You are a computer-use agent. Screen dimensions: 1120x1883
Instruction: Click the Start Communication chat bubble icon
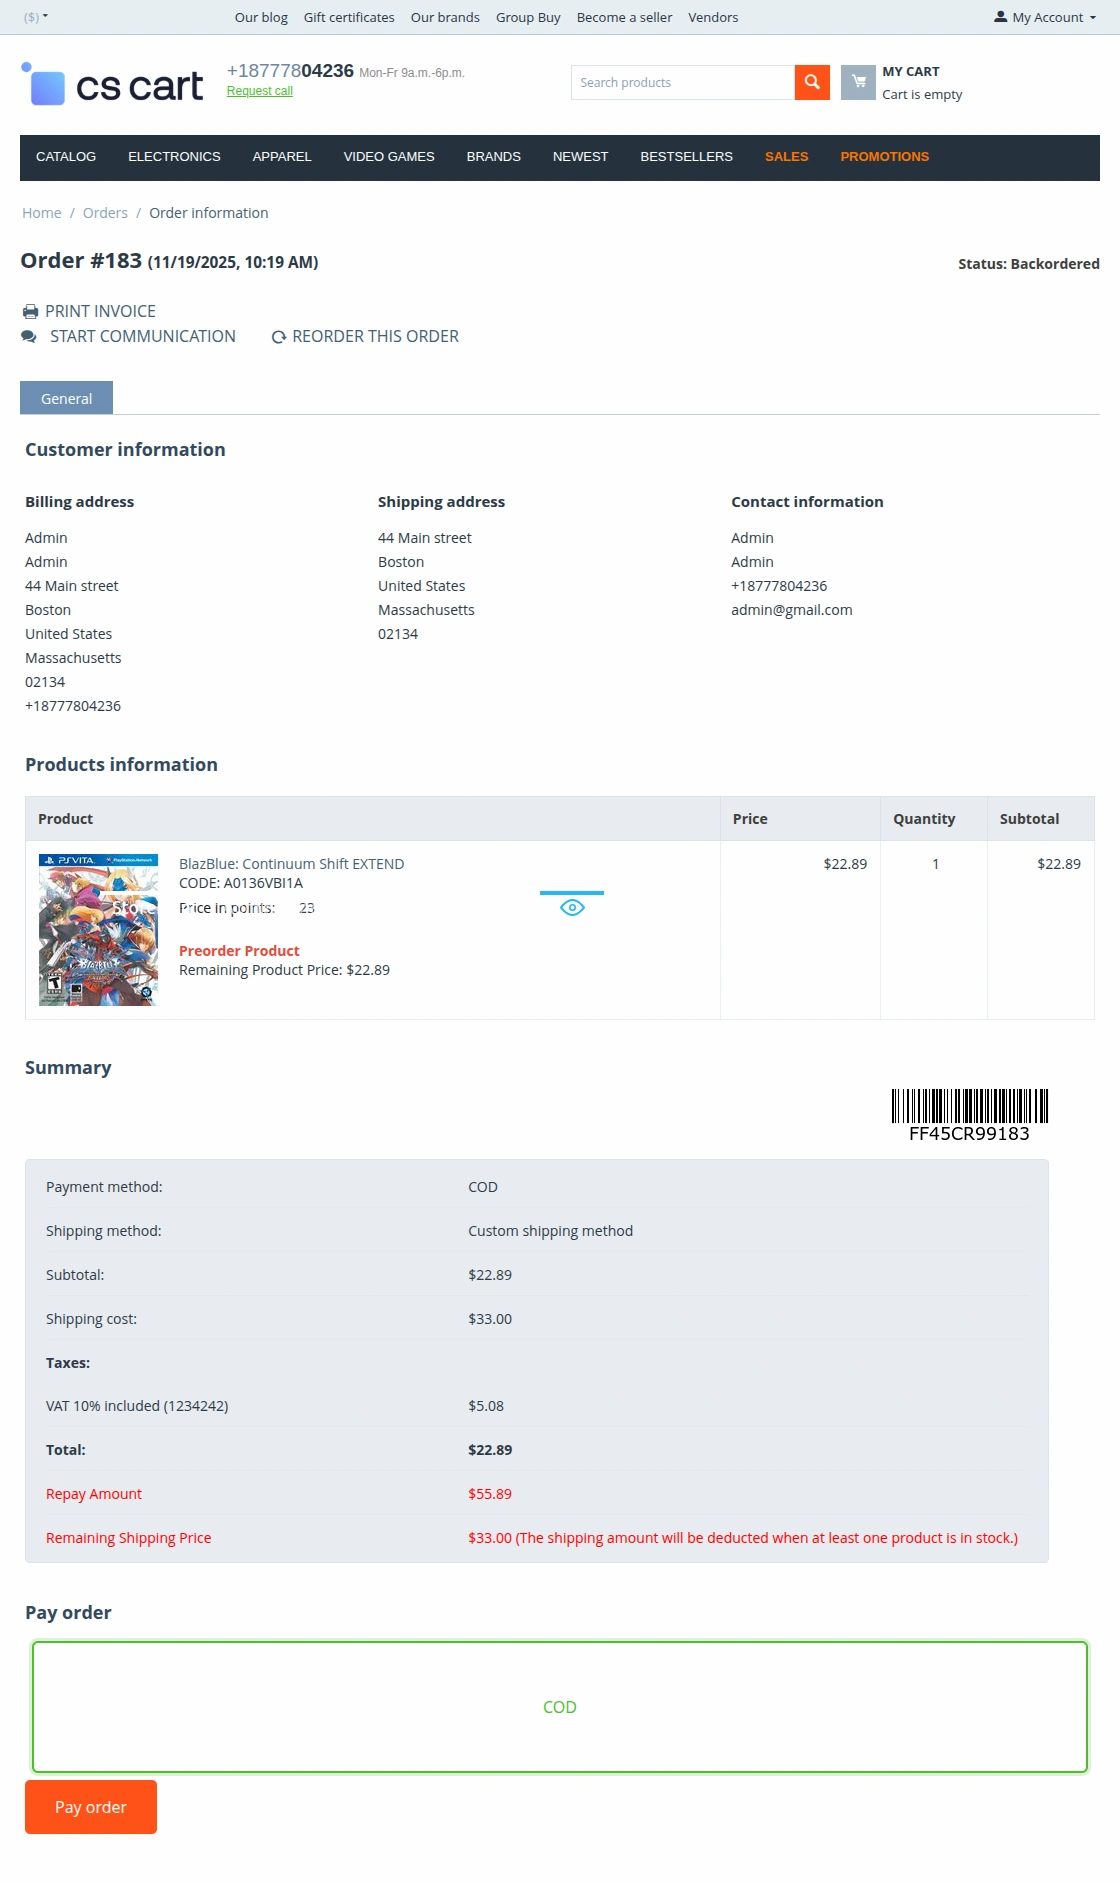coord(29,337)
